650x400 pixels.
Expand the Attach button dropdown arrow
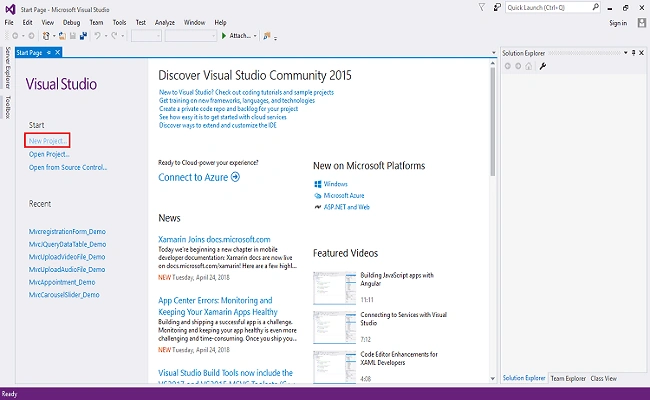tap(255, 36)
